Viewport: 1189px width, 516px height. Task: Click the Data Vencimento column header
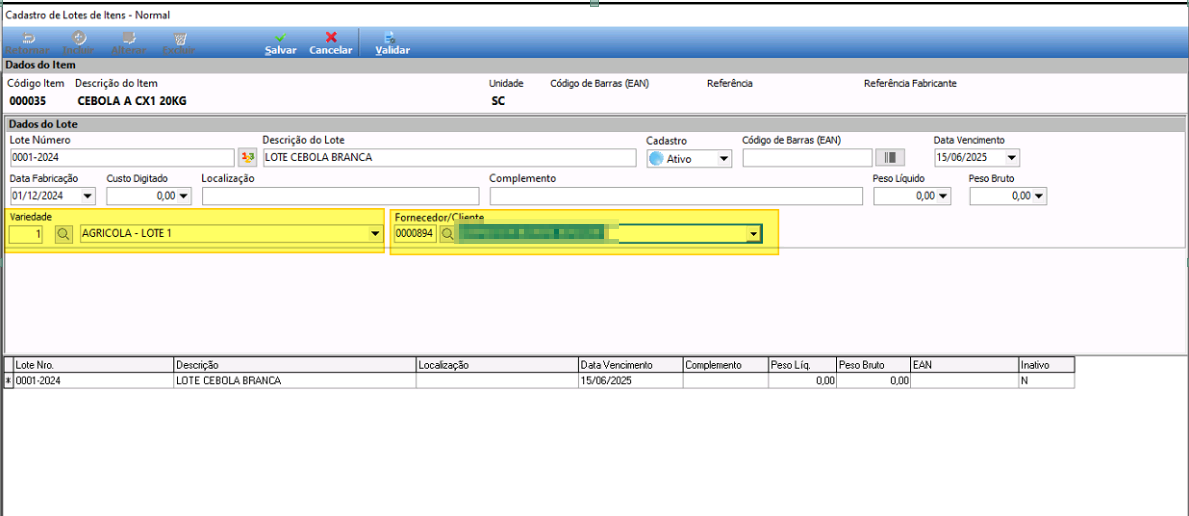click(630, 365)
